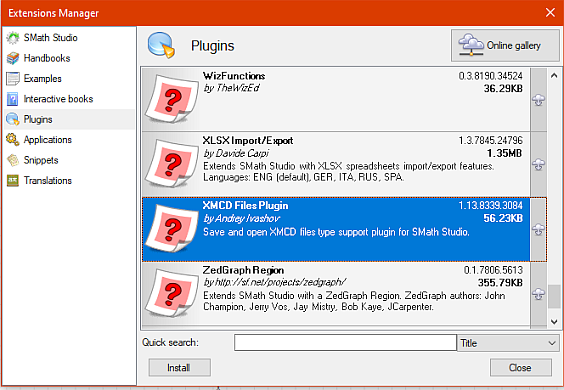Open the Applications gears icon
564x390 pixels.
[x=13, y=140]
